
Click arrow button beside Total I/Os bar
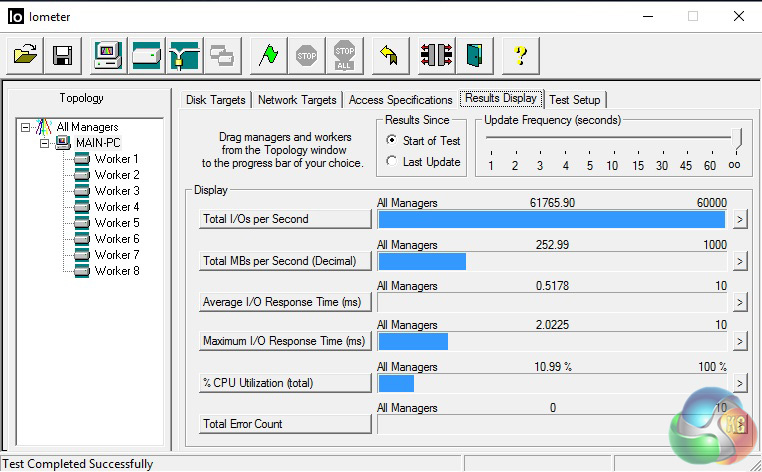(740, 220)
